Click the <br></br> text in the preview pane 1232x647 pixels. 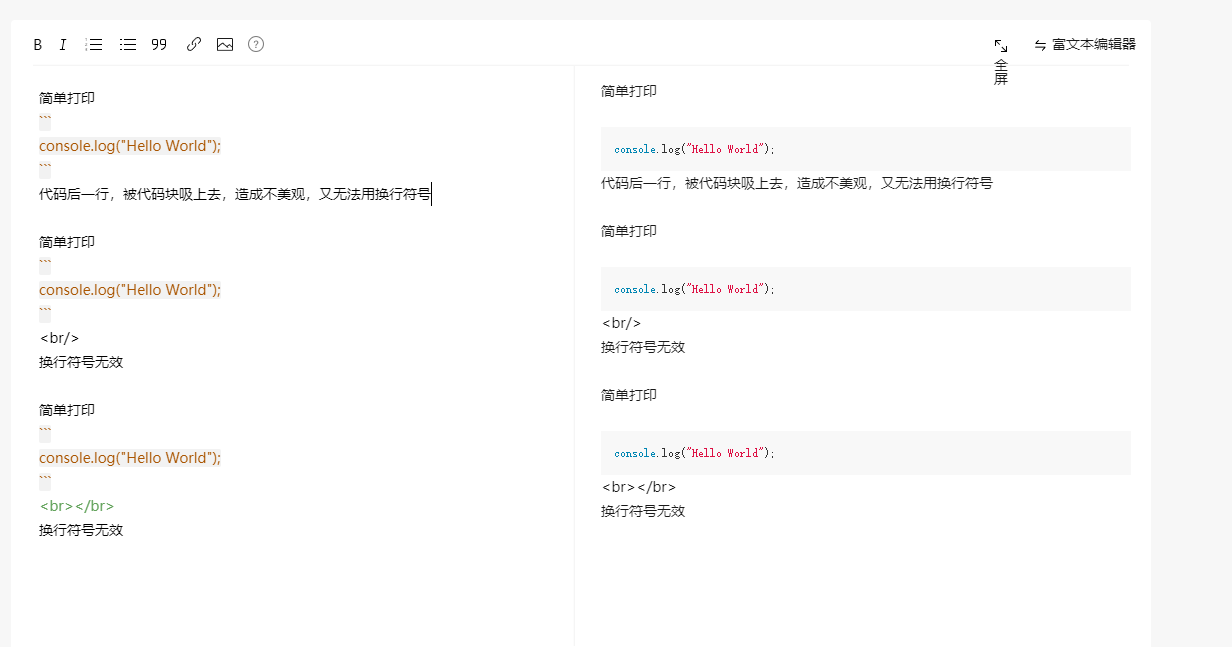[639, 487]
